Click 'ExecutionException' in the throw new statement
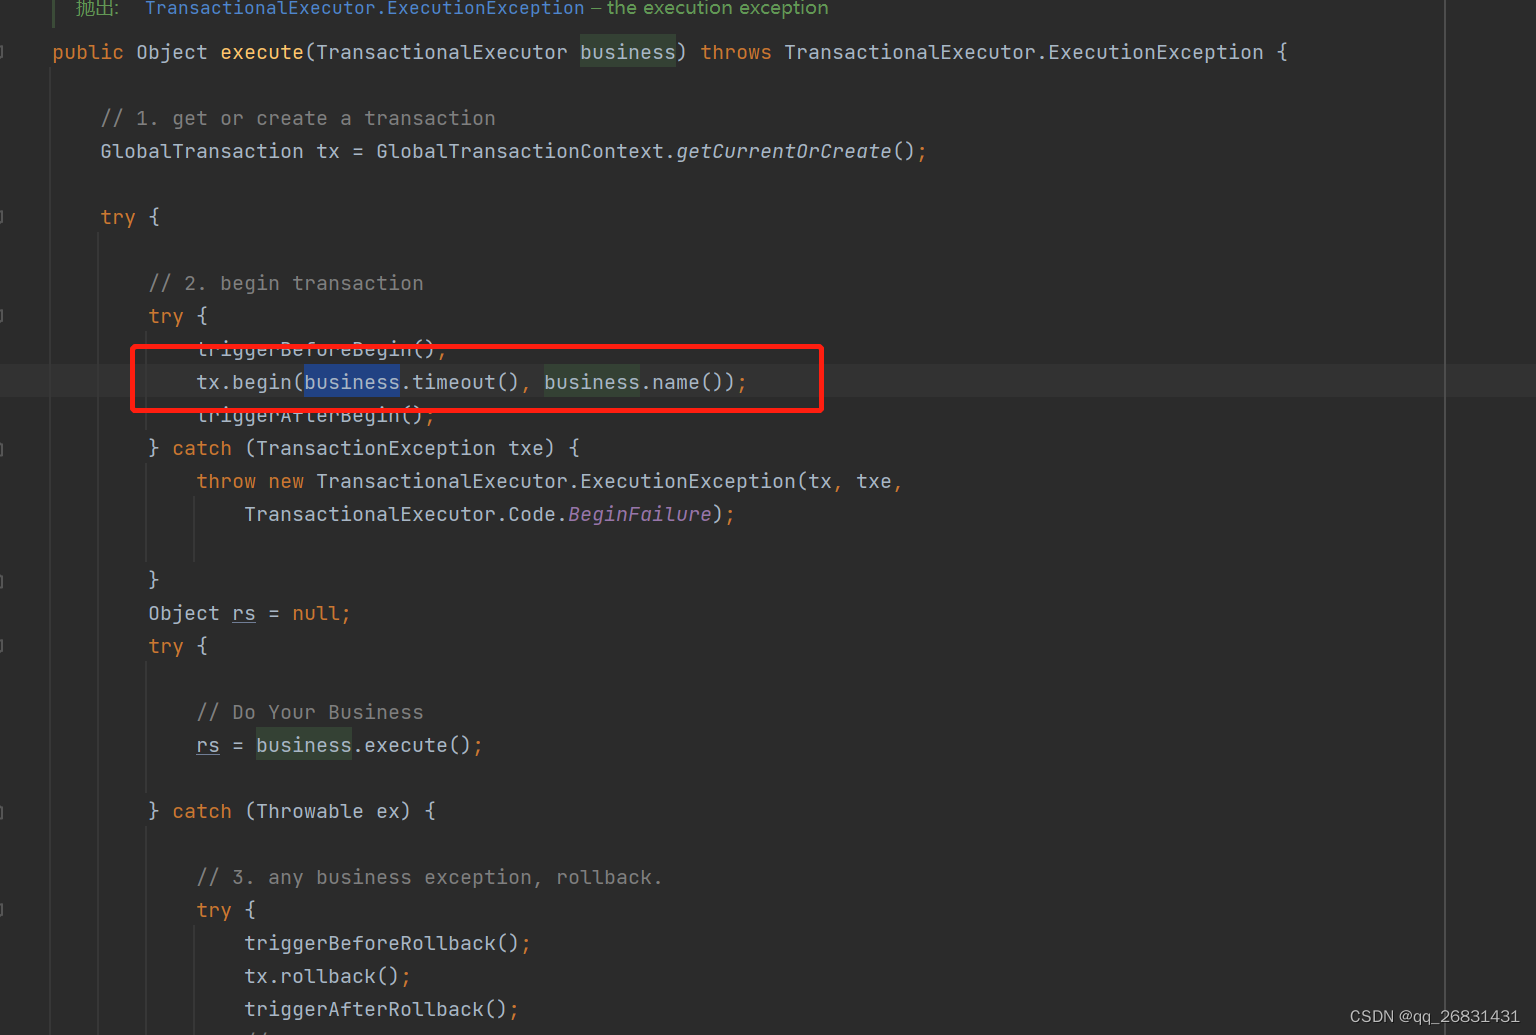The width and height of the screenshot is (1536, 1035). [x=688, y=481]
